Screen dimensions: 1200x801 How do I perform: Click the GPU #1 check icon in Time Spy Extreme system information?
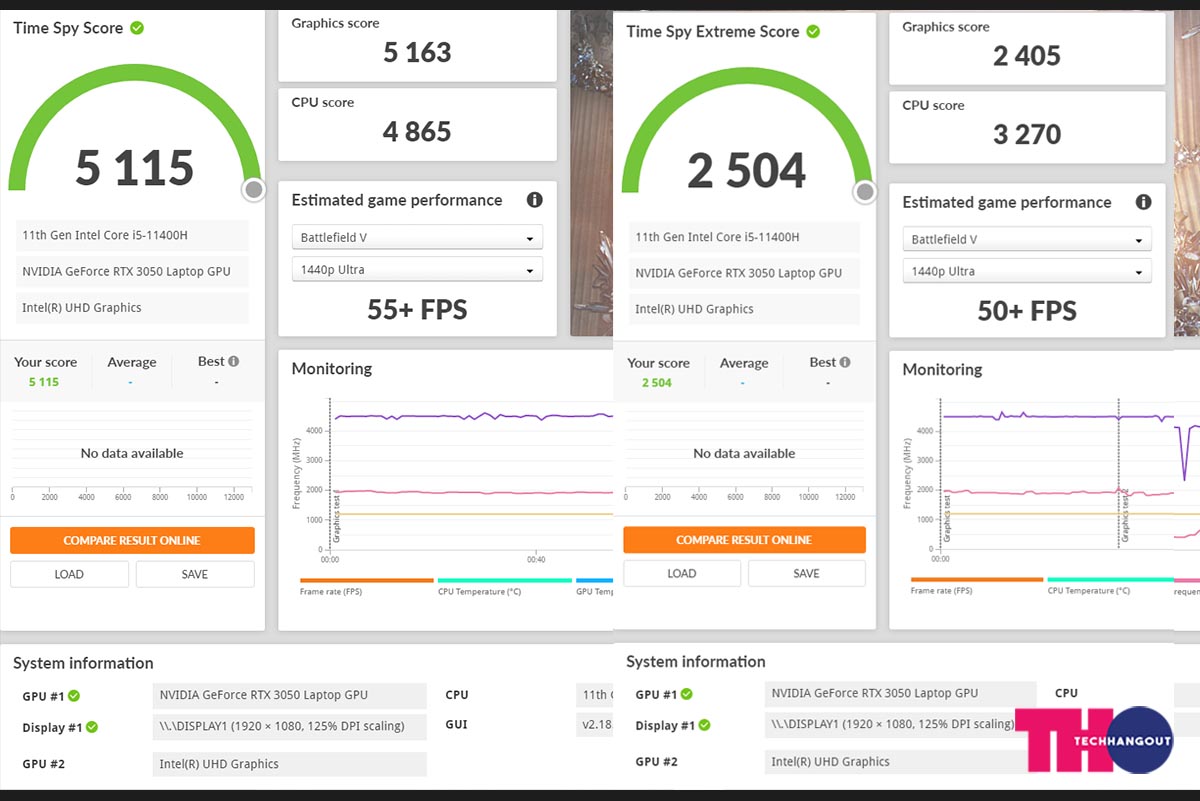[x=686, y=694]
